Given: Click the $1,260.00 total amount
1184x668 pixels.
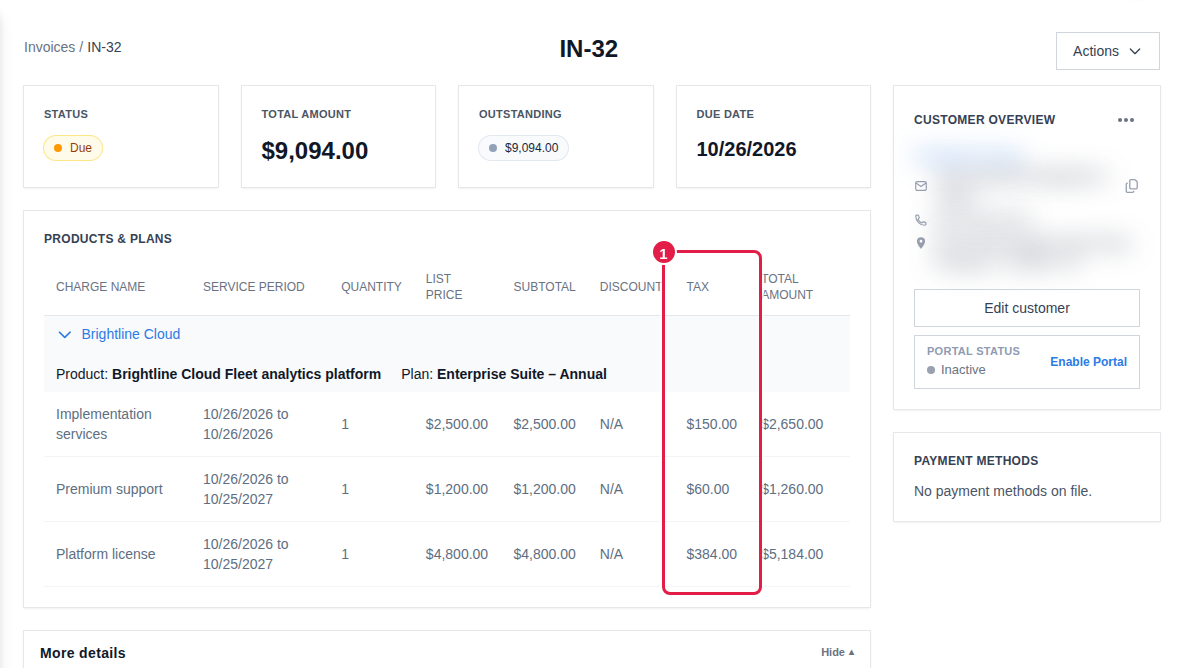Looking at the screenshot, I should (x=793, y=489).
